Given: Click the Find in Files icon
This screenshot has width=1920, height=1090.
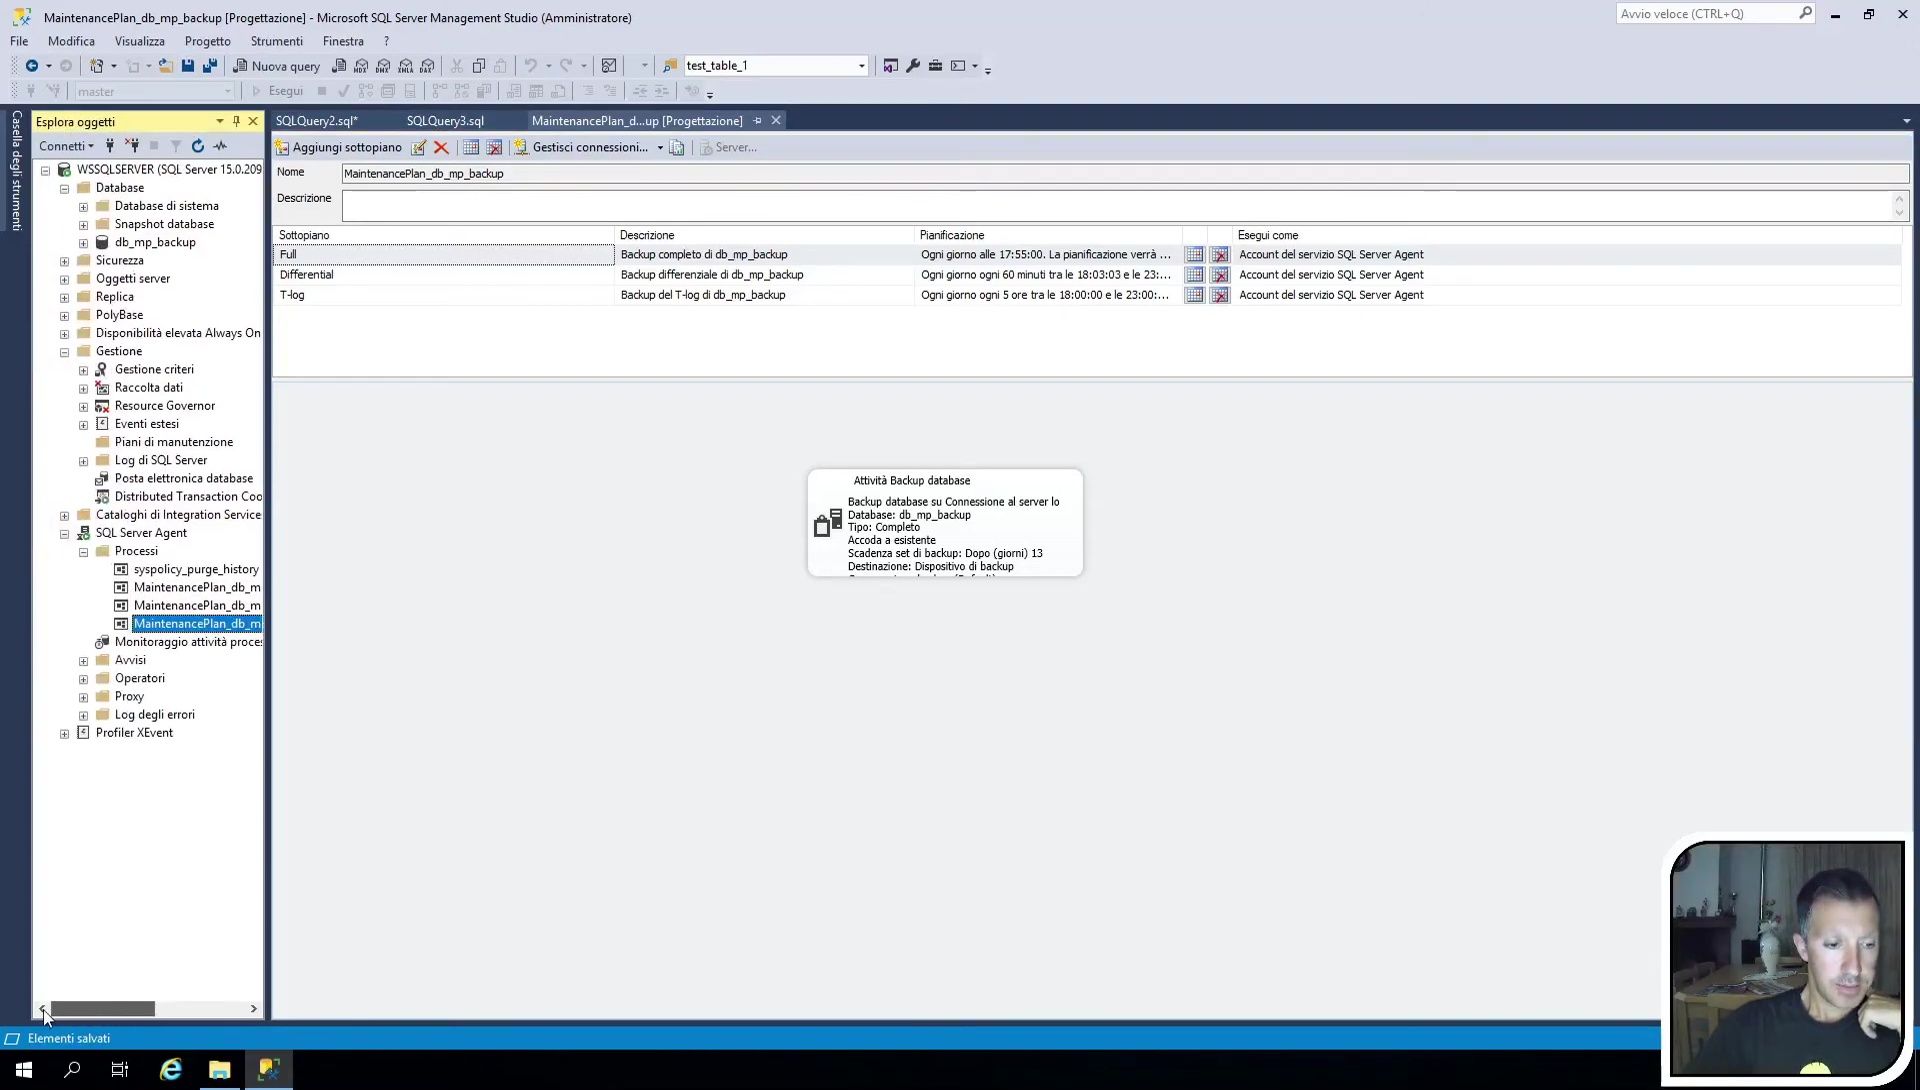Looking at the screenshot, I should [670, 66].
